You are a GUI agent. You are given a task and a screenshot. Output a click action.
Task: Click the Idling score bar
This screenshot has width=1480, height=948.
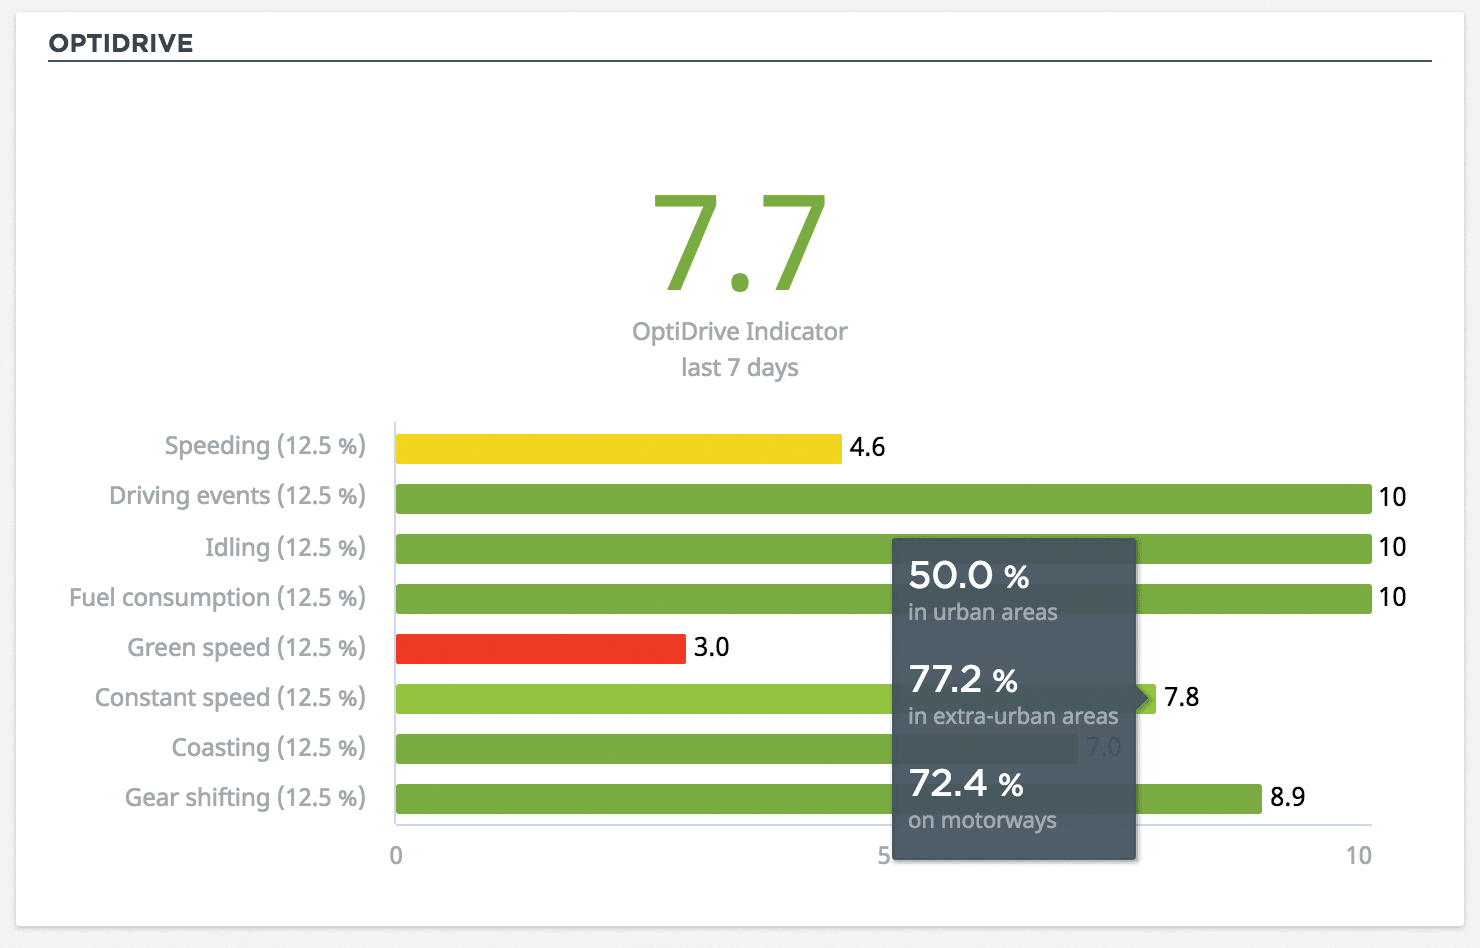pos(640,549)
